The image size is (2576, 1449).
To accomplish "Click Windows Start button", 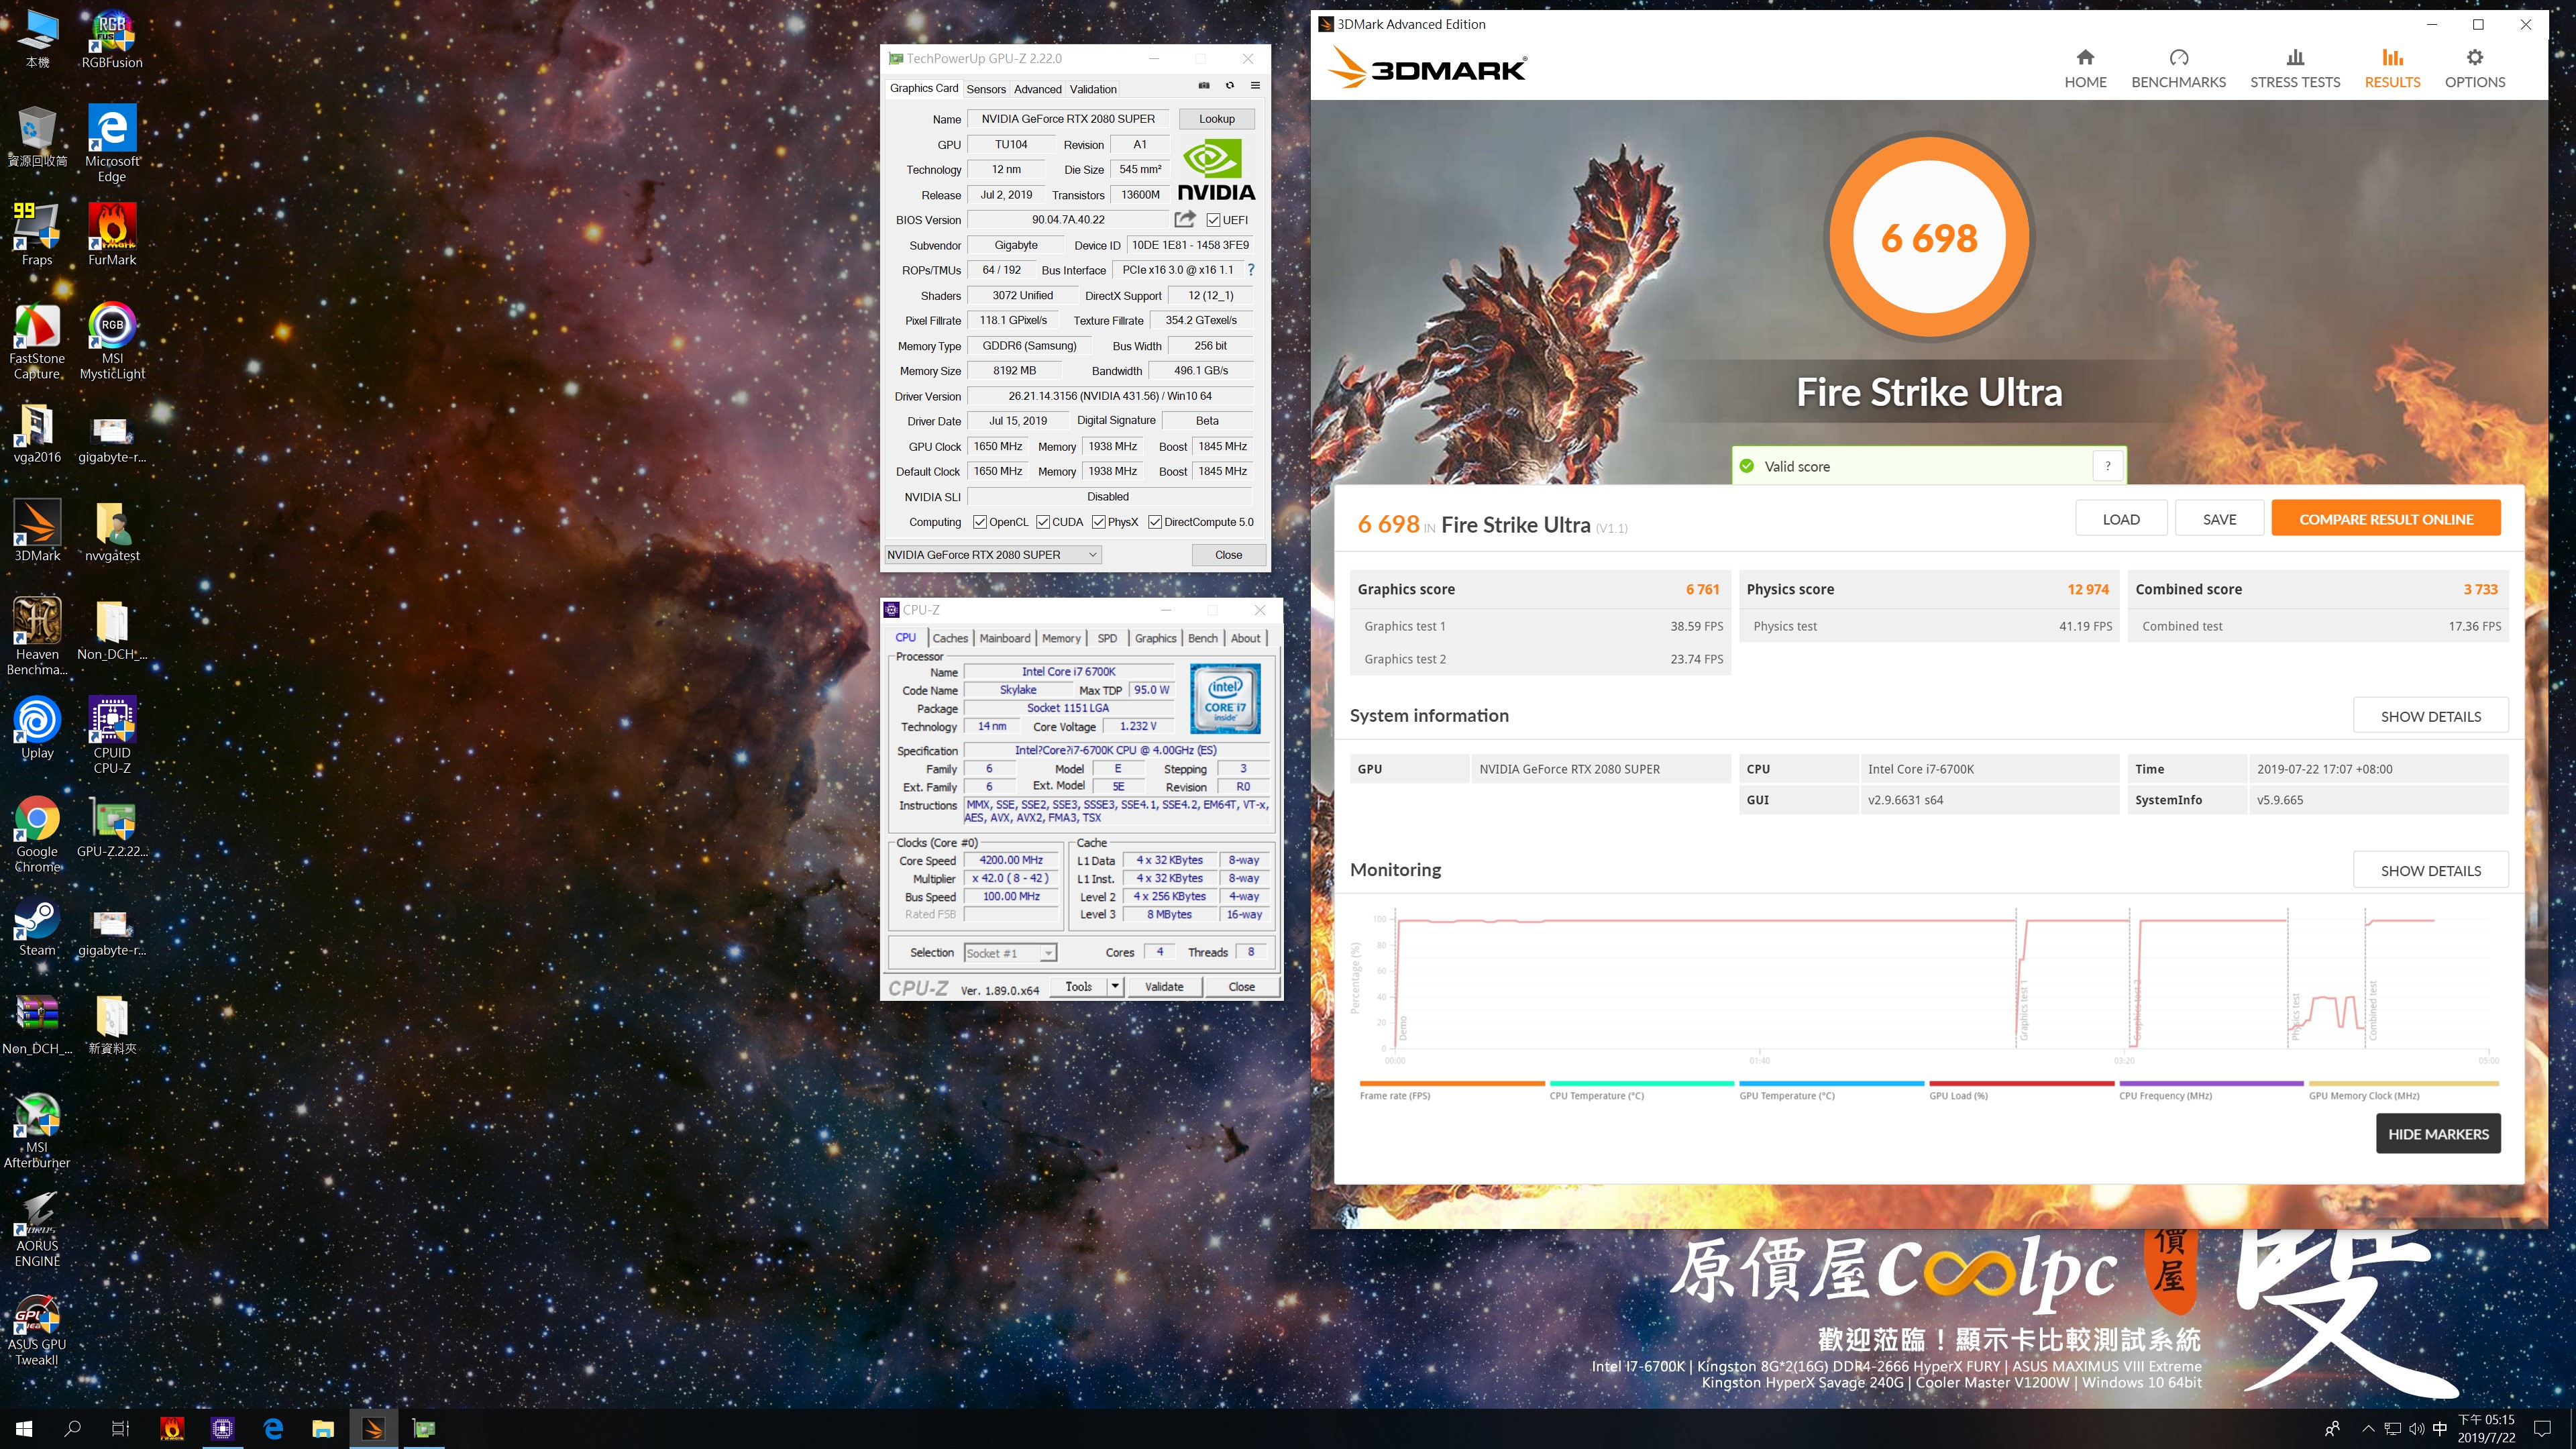I will (x=24, y=1429).
